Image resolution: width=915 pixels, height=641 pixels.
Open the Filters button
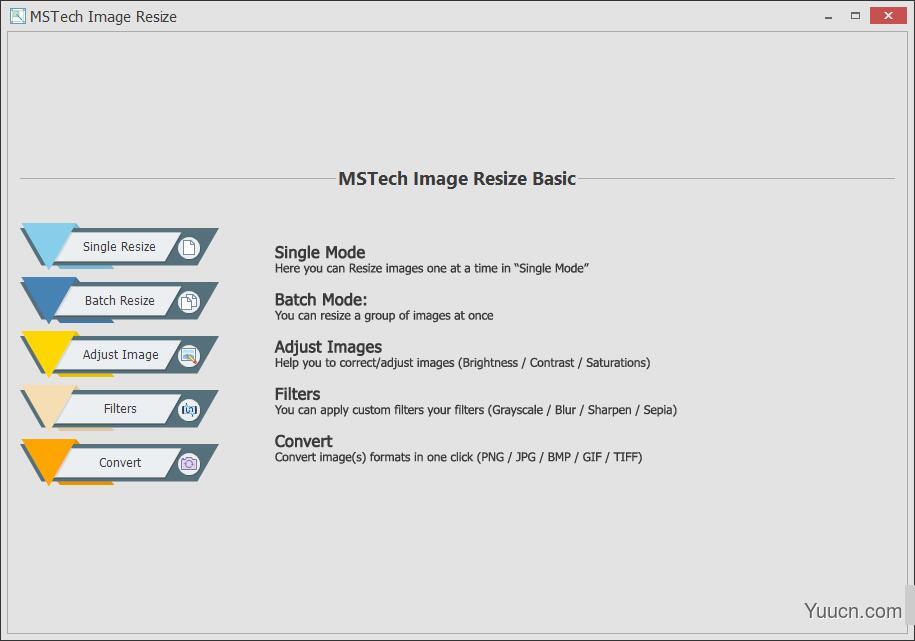click(x=120, y=409)
